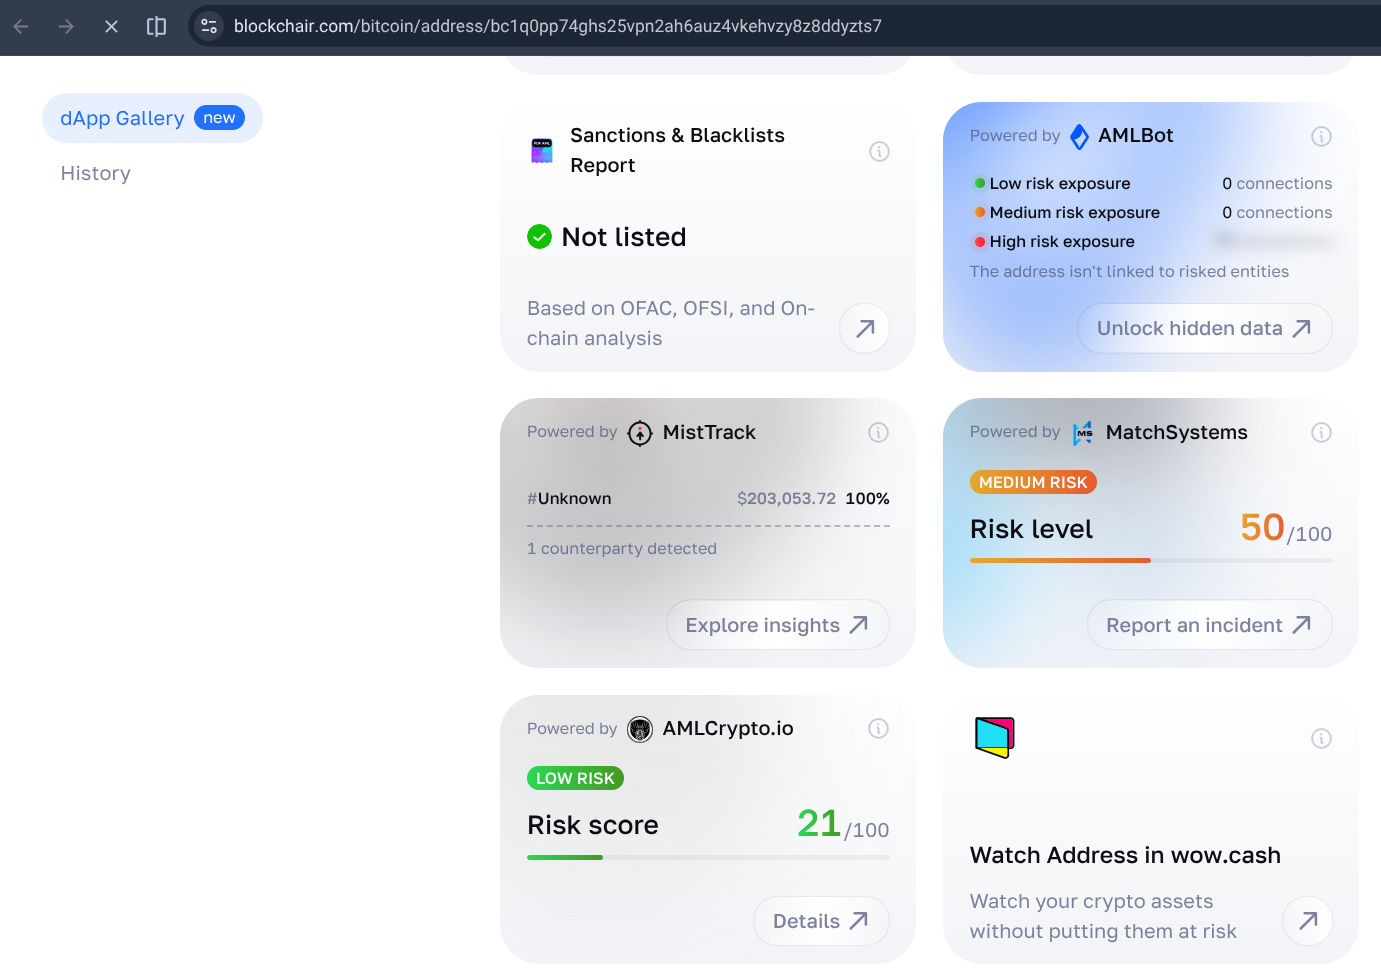The height and width of the screenshot is (971, 1381).
Task: Click the MistTrack logo icon
Action: (x=640, y=433)
